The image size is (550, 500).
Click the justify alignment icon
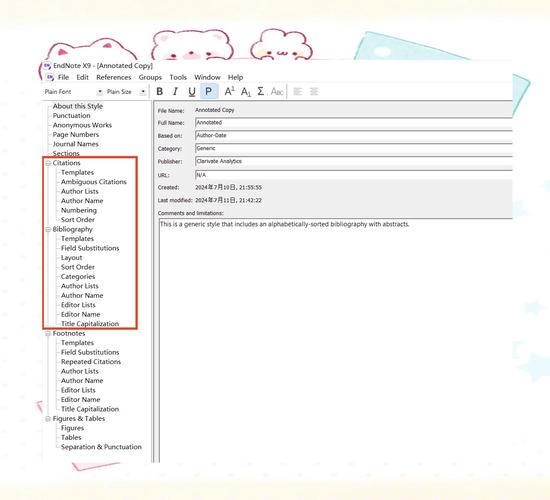click(x=314, y=92)
